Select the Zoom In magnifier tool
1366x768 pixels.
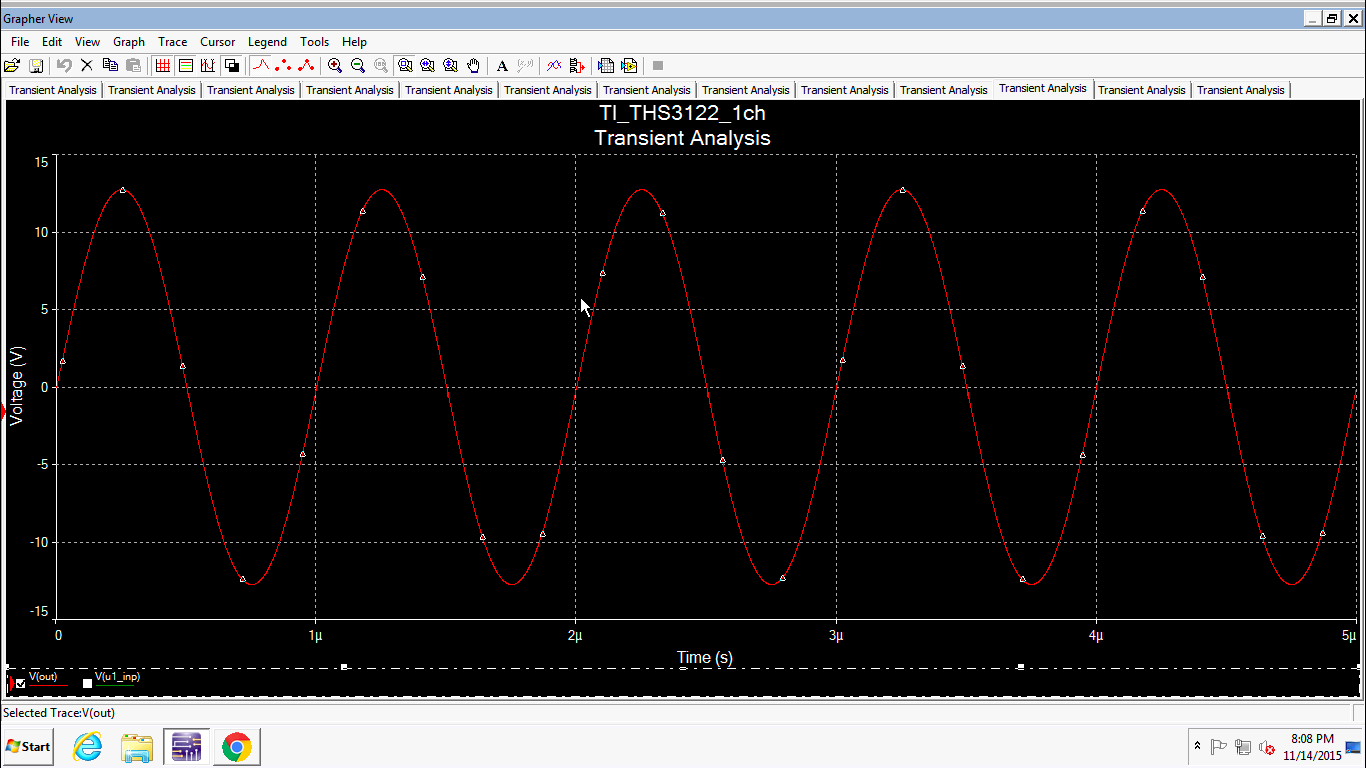pyautogui.click(x=336, y=66)
